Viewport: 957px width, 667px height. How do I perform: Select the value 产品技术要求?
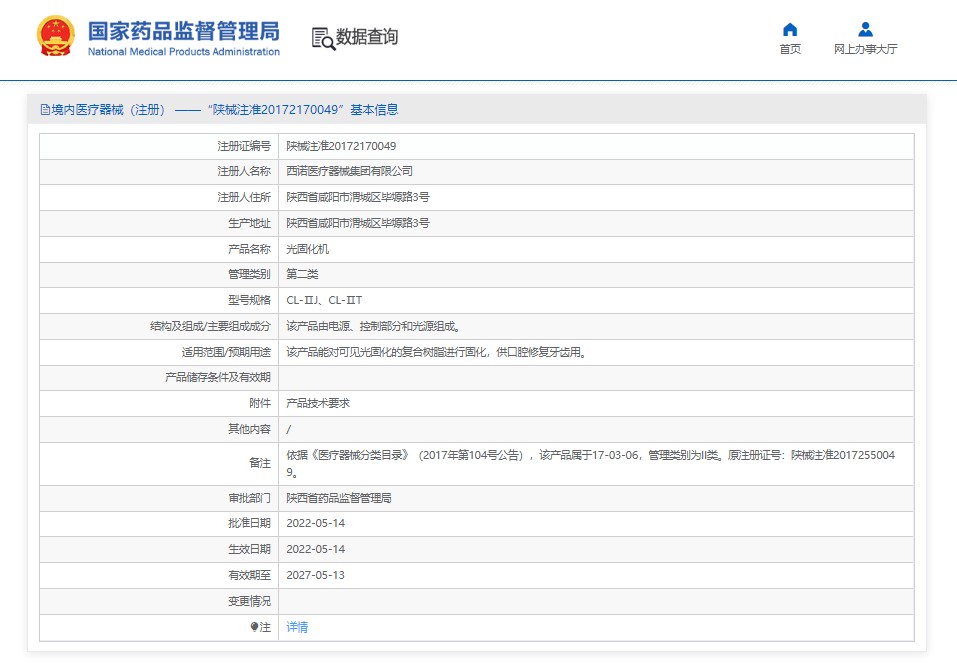319,403
